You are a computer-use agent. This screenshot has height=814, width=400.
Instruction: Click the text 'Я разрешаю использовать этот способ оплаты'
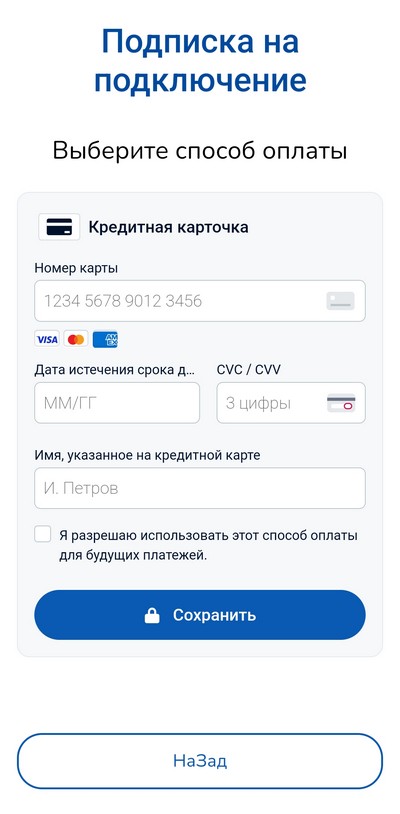(x=208, y=535)
